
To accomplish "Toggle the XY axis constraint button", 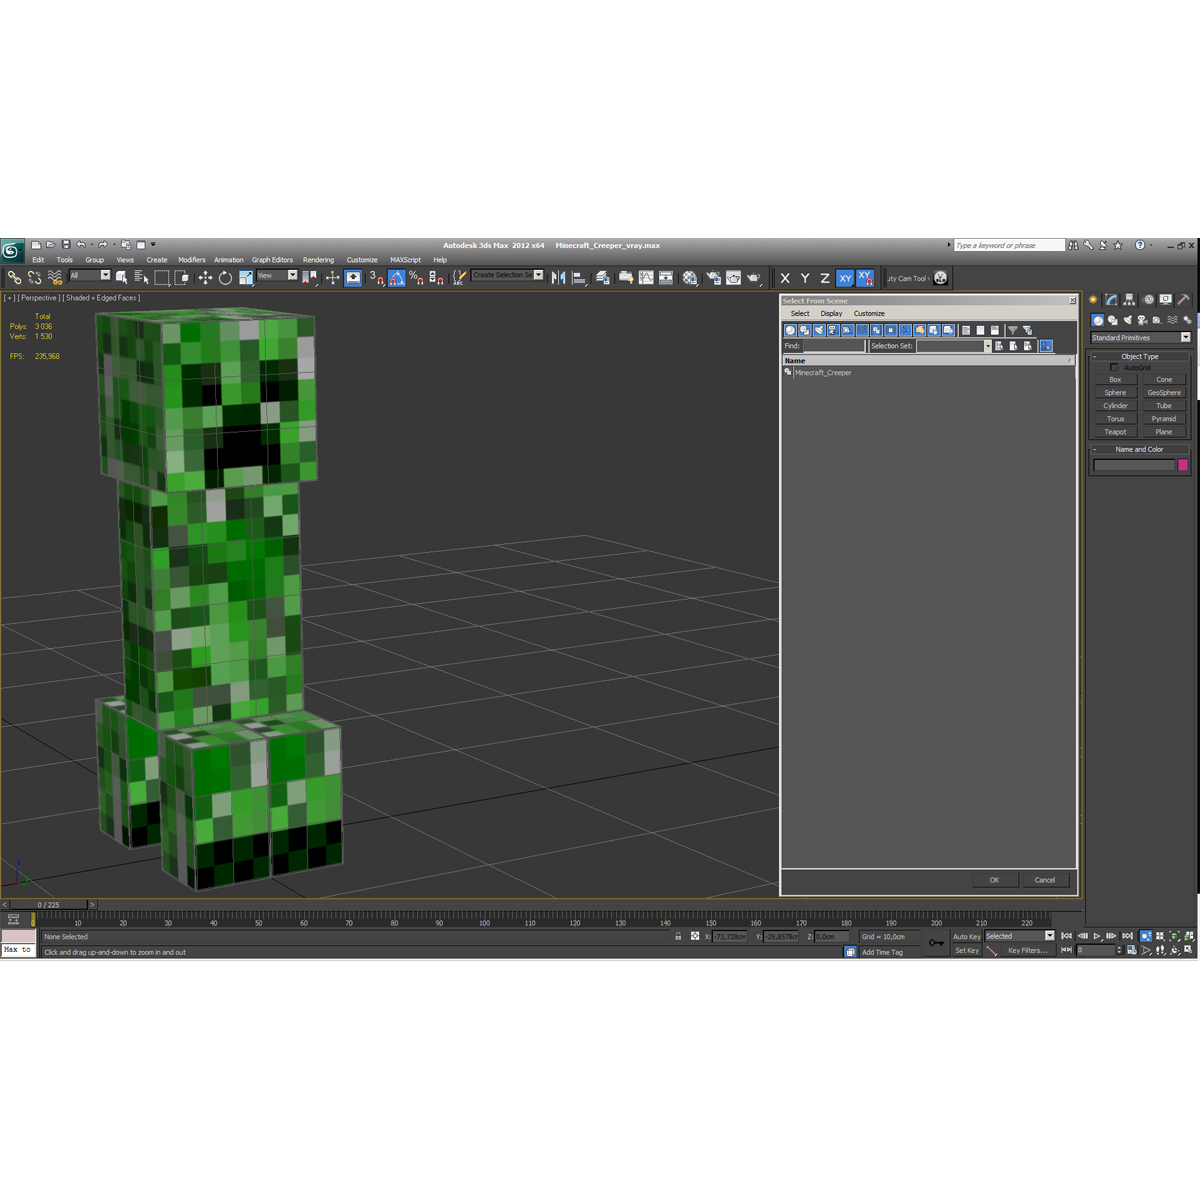I will click(845, 278).
